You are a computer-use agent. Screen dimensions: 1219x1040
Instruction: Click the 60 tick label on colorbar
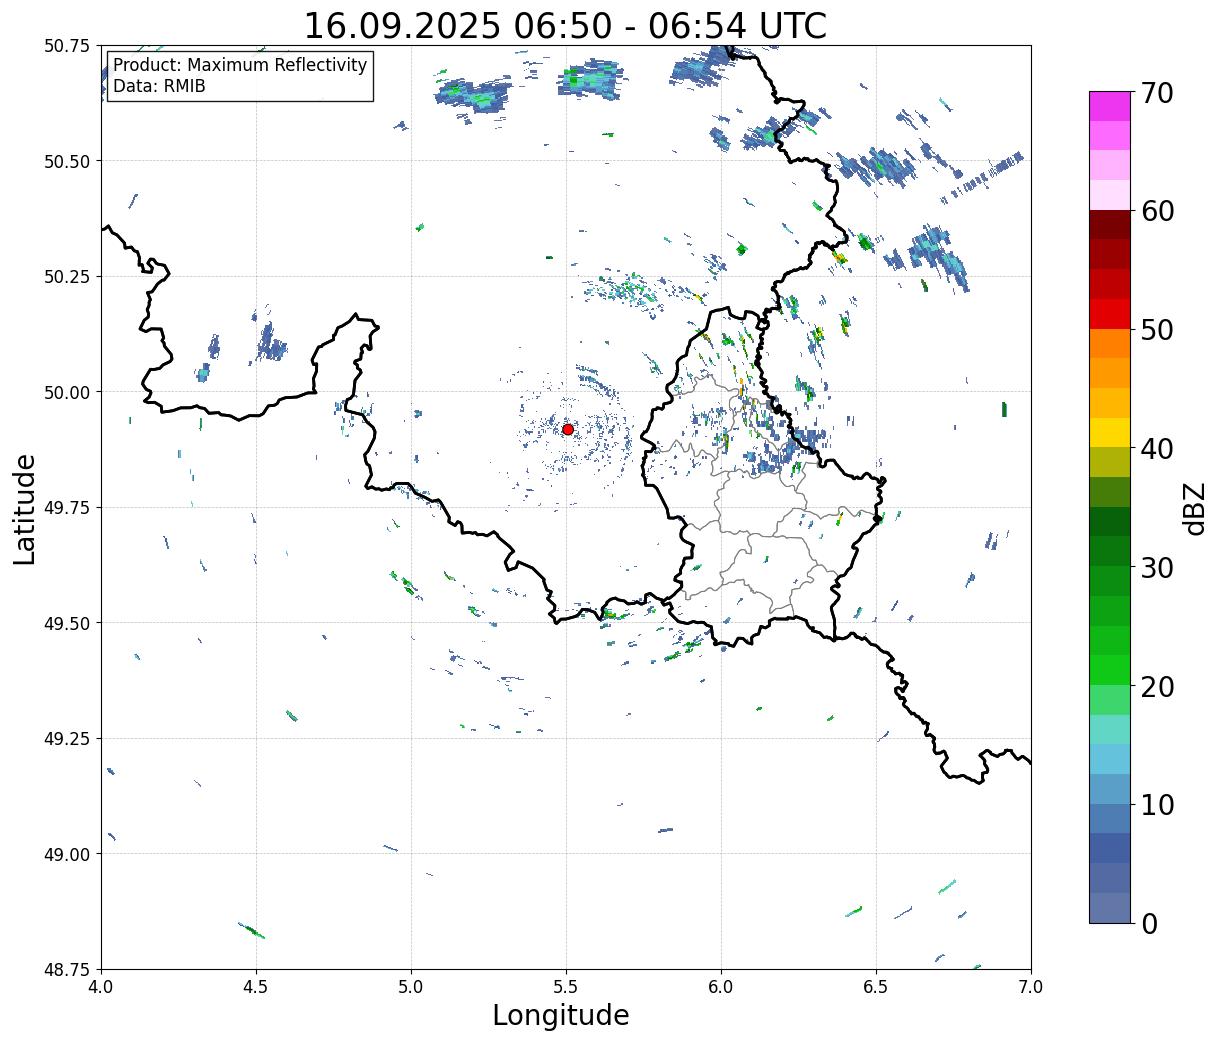click(x=1157, y=211)
